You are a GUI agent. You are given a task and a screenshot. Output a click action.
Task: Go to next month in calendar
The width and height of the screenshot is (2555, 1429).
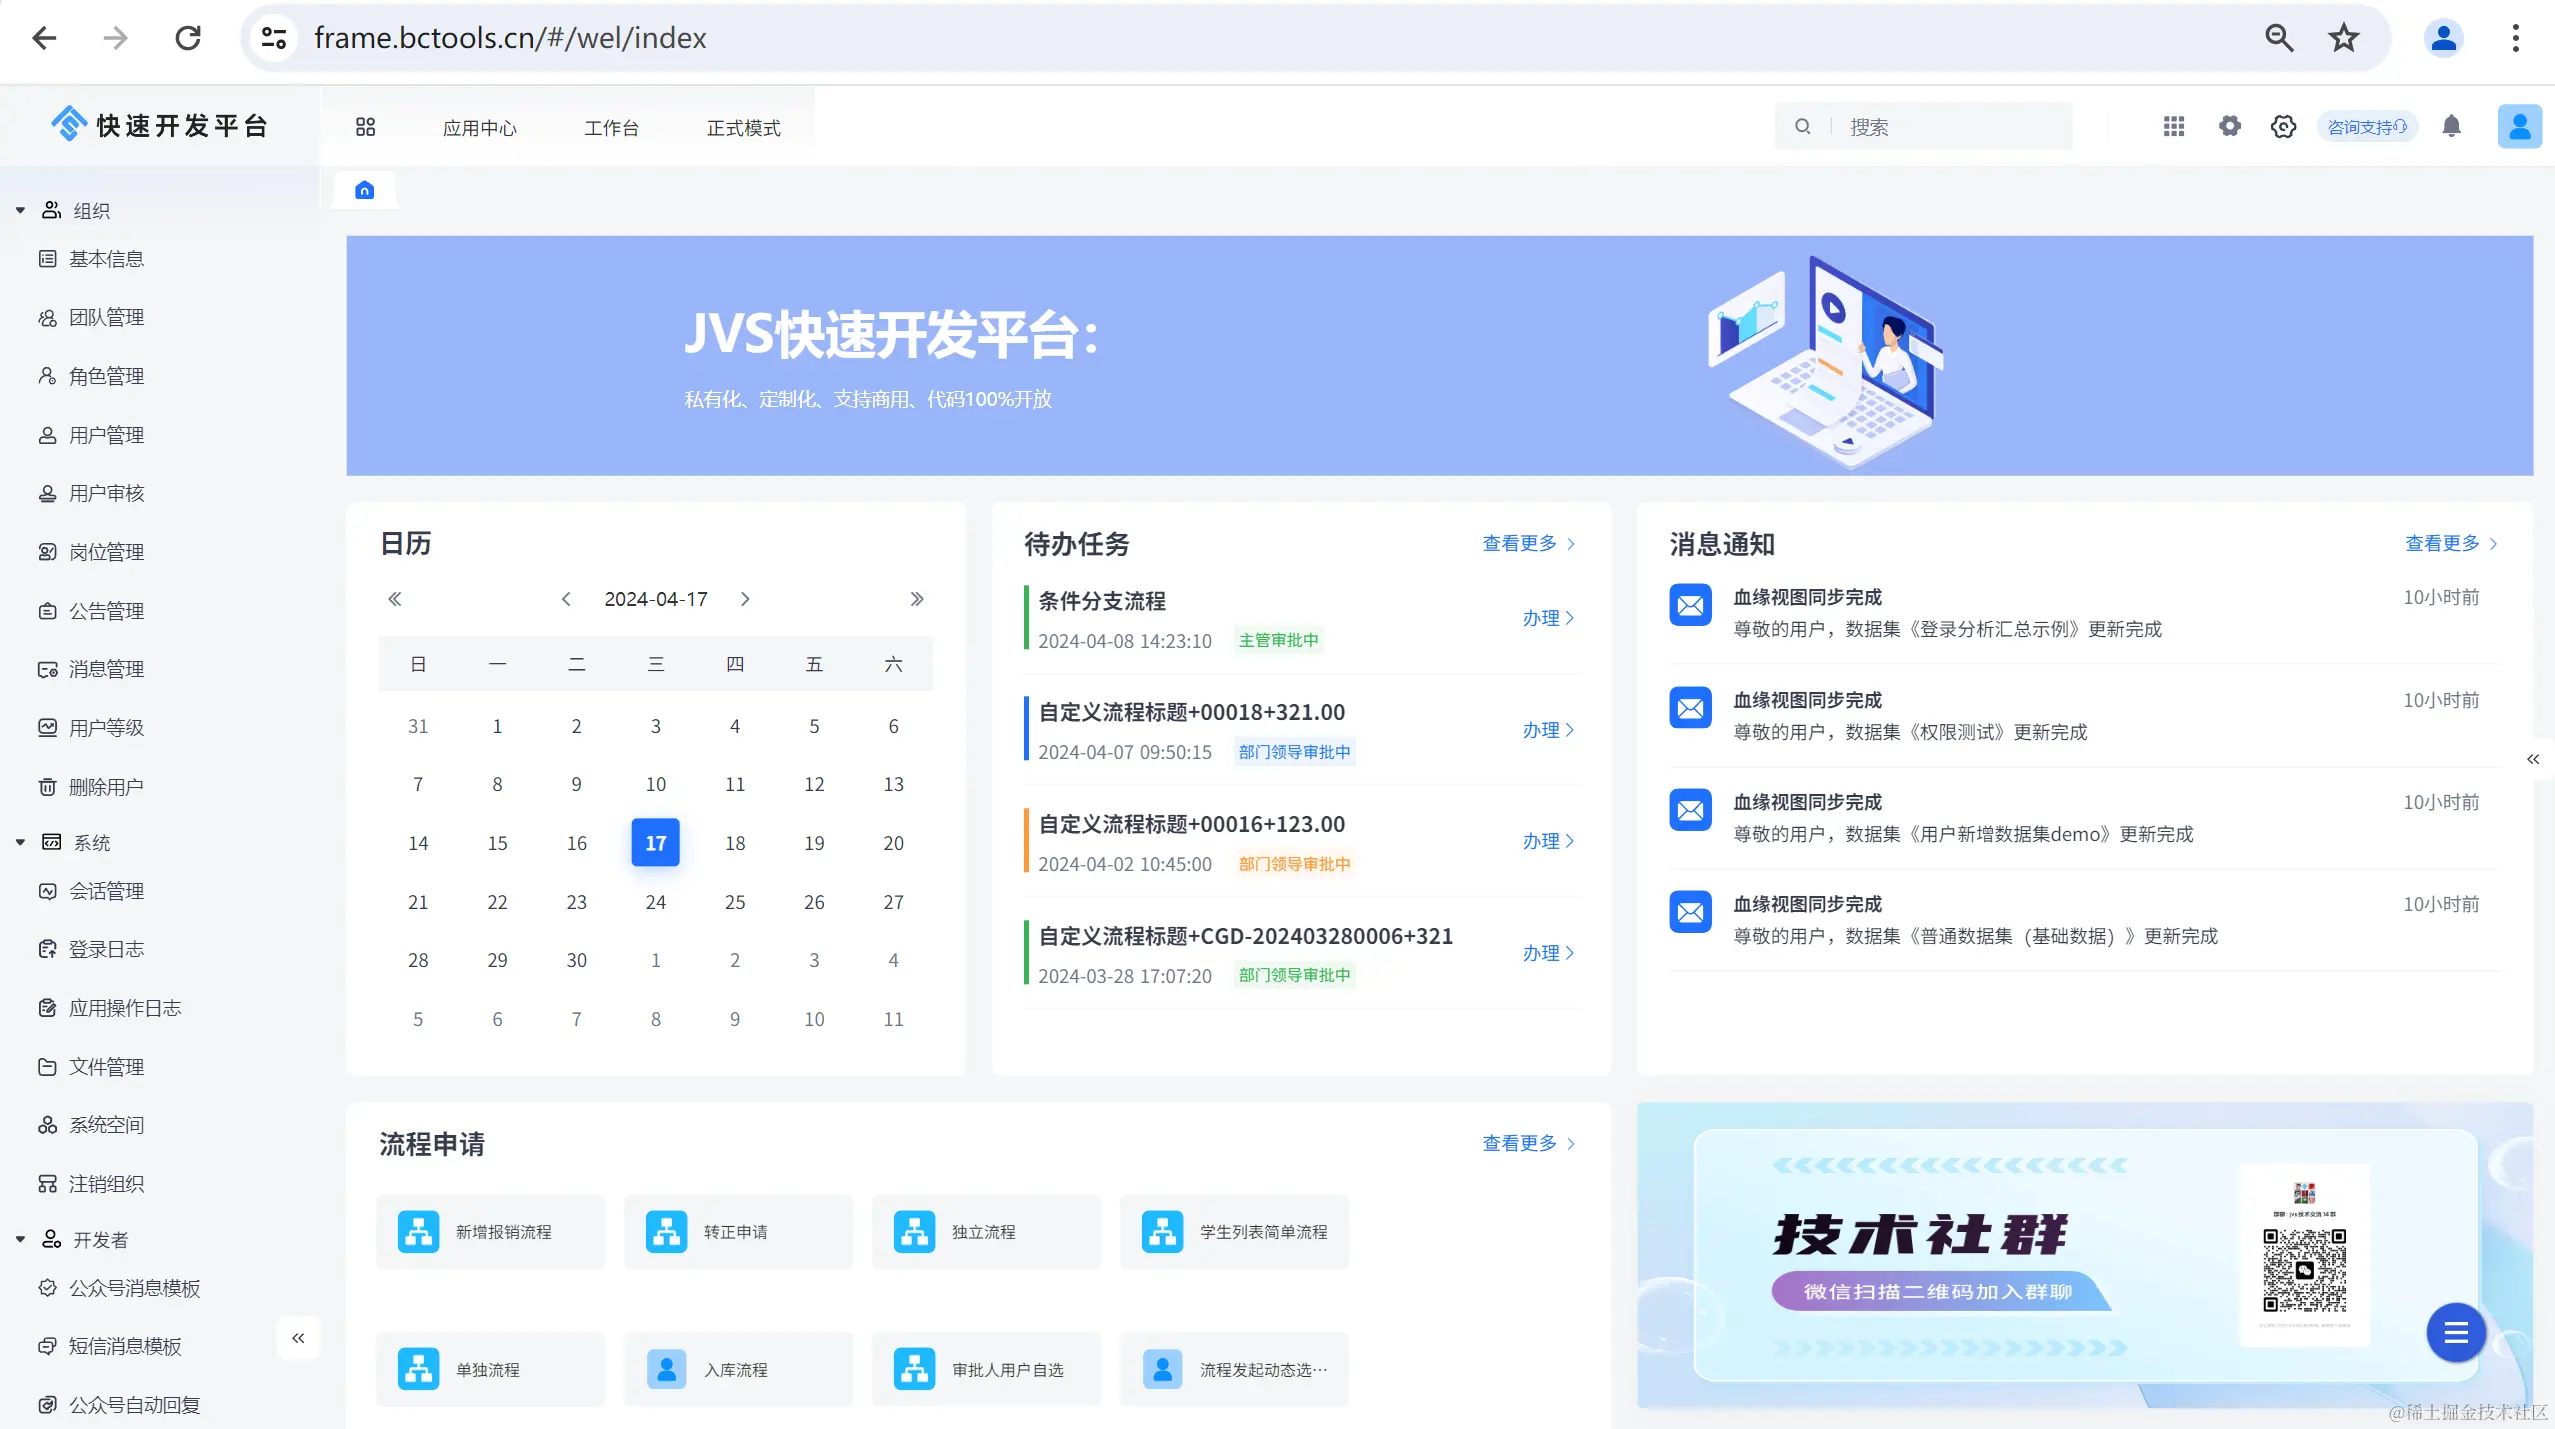(745, 599)
